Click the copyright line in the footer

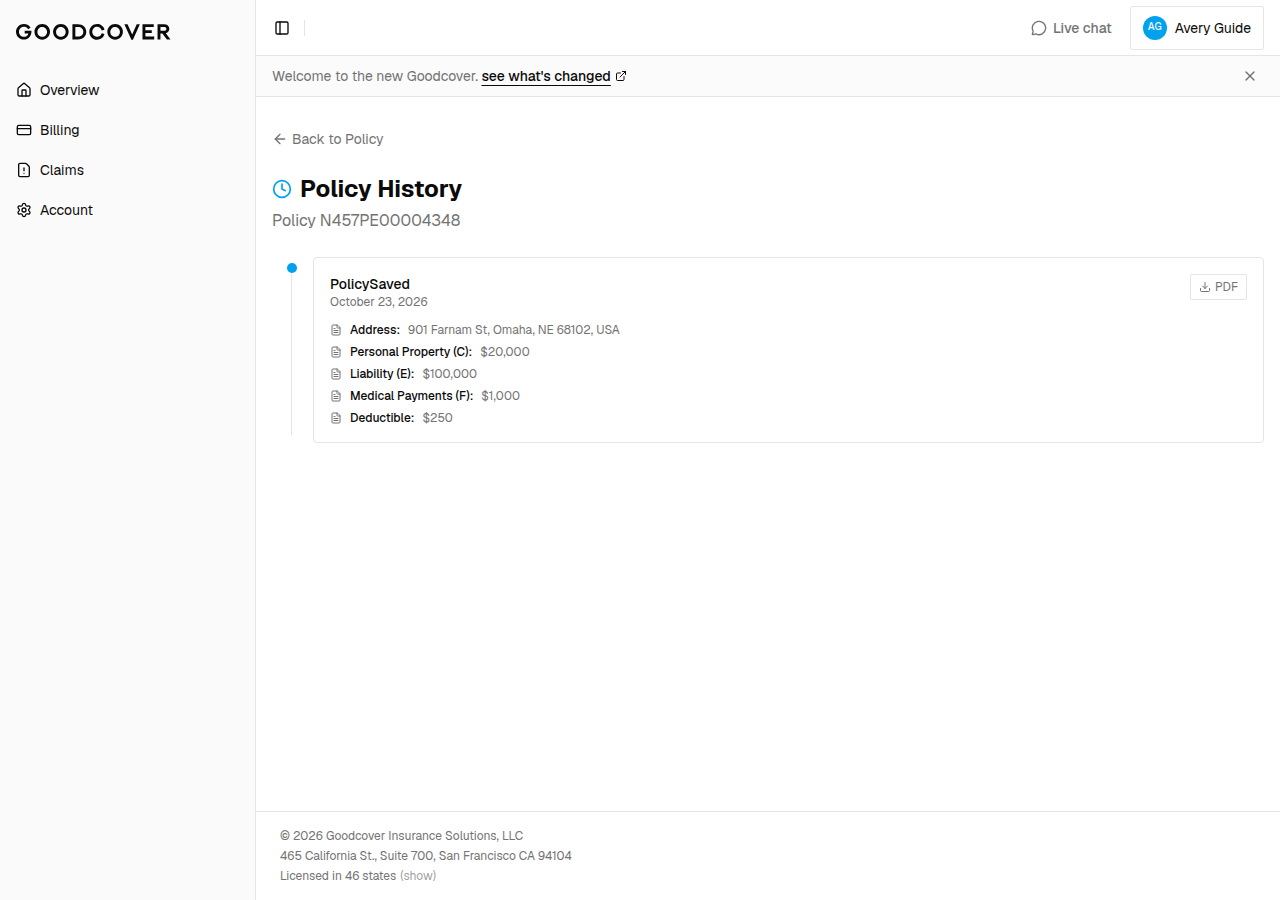pos(401,836)
